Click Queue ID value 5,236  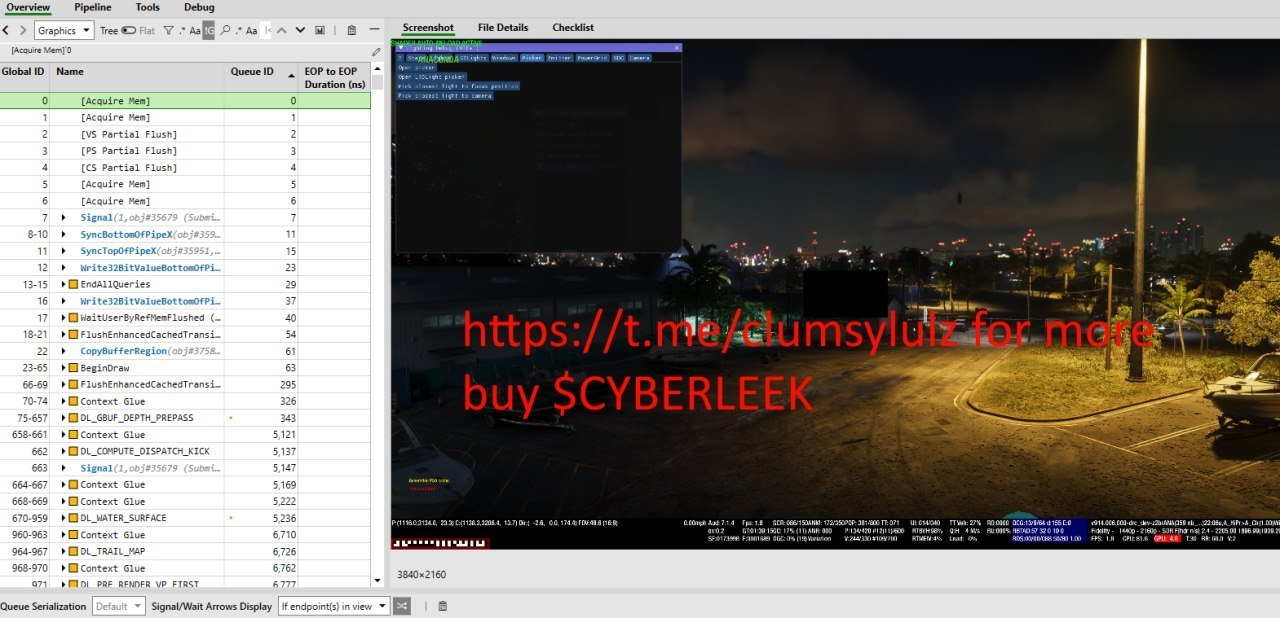coord(284,518)
